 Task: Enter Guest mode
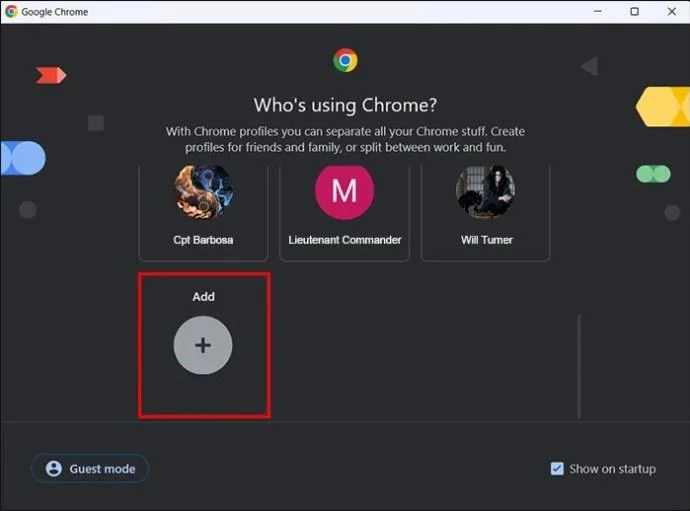tap(90, 468)
